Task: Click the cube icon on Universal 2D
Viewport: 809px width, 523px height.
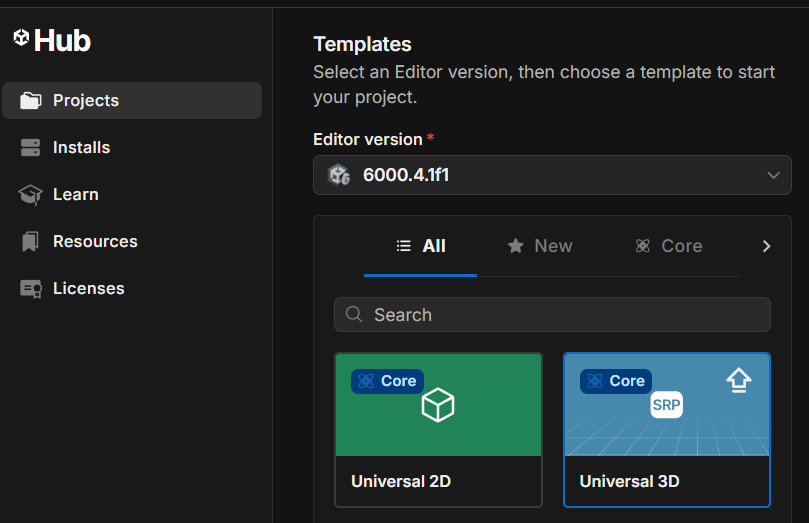Action: click(438, 405)
